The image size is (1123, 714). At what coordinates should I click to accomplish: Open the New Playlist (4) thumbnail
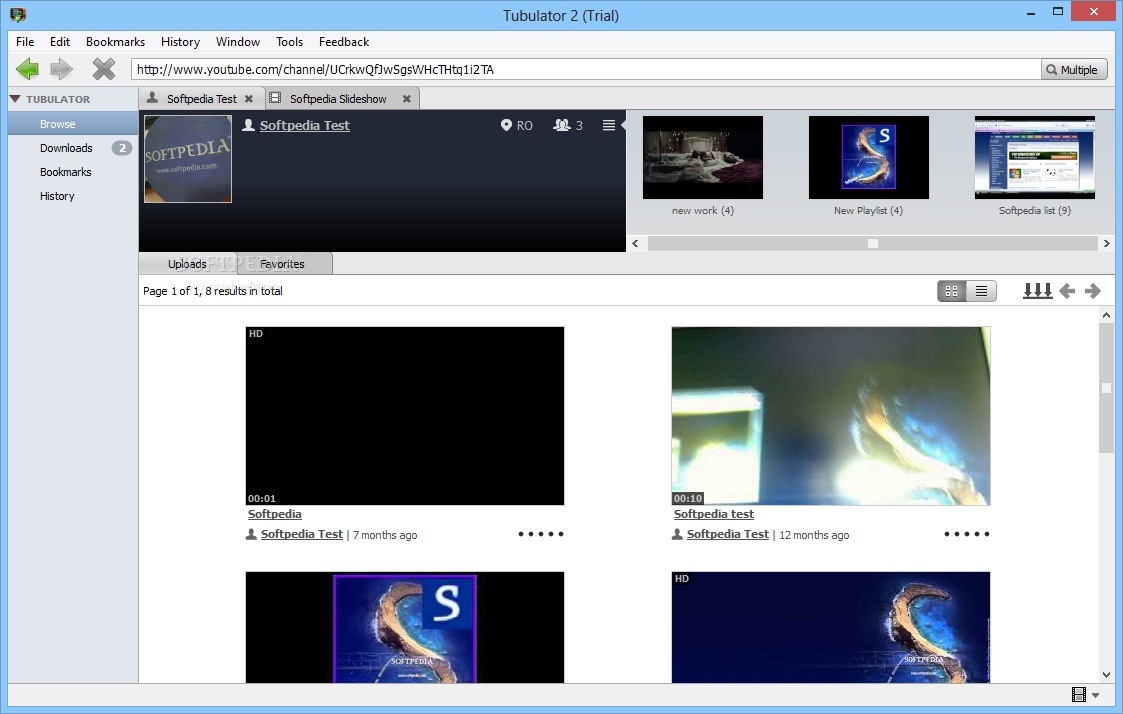click(x=869, y=158)
